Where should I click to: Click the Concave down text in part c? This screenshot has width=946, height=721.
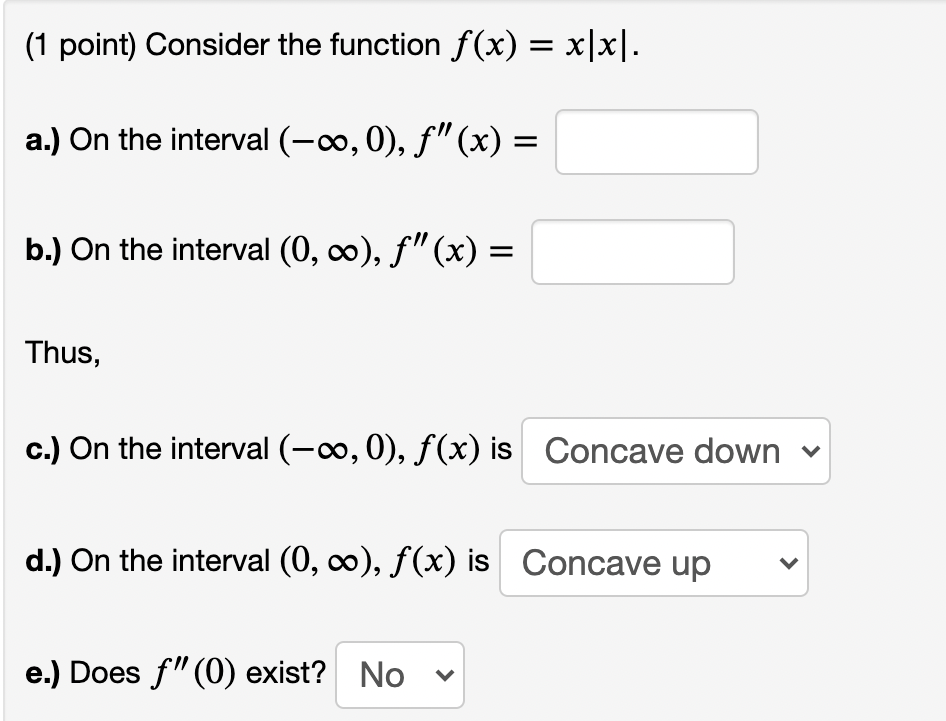662,451
